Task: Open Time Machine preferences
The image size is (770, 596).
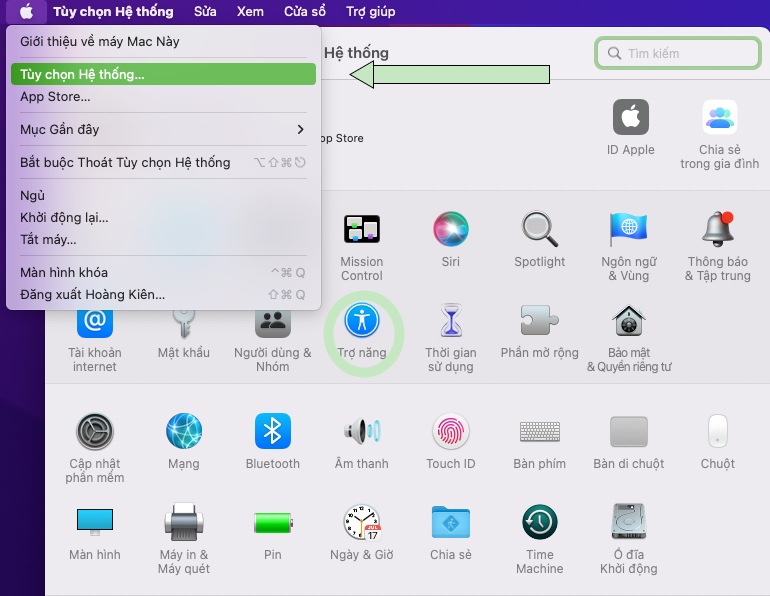Action: (x=539, y=539)
